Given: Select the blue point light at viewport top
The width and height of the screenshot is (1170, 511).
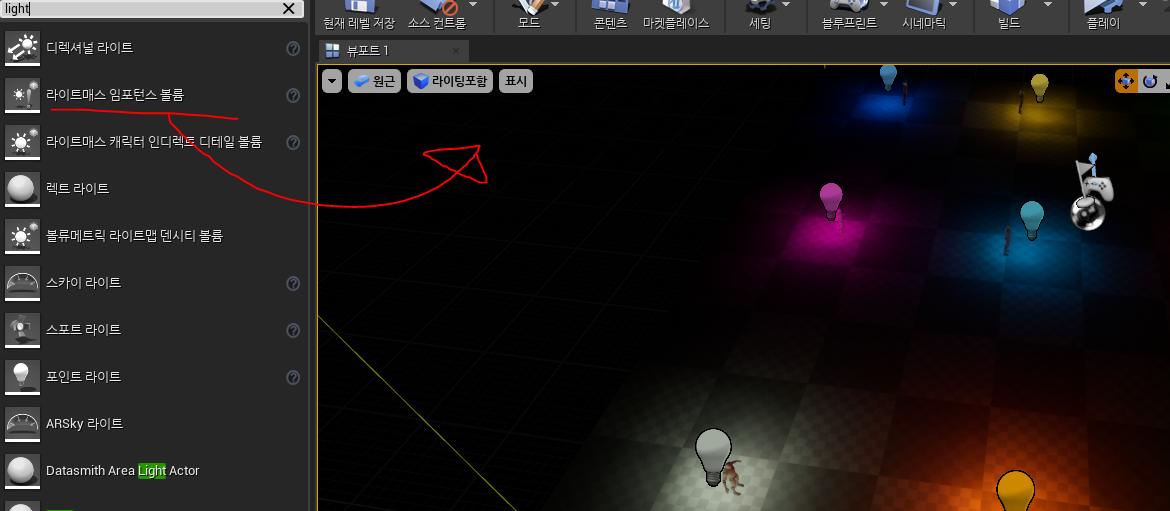Looking at the screenshot, I should point(888,76).
